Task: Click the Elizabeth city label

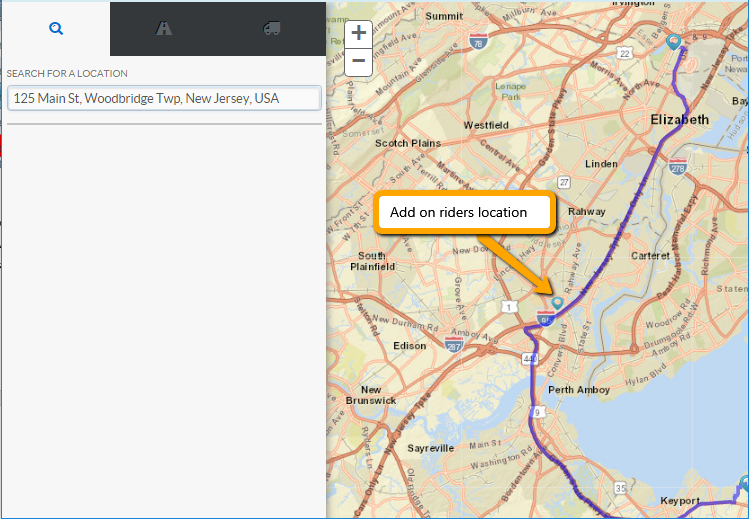Action: [x=679, y=119]
